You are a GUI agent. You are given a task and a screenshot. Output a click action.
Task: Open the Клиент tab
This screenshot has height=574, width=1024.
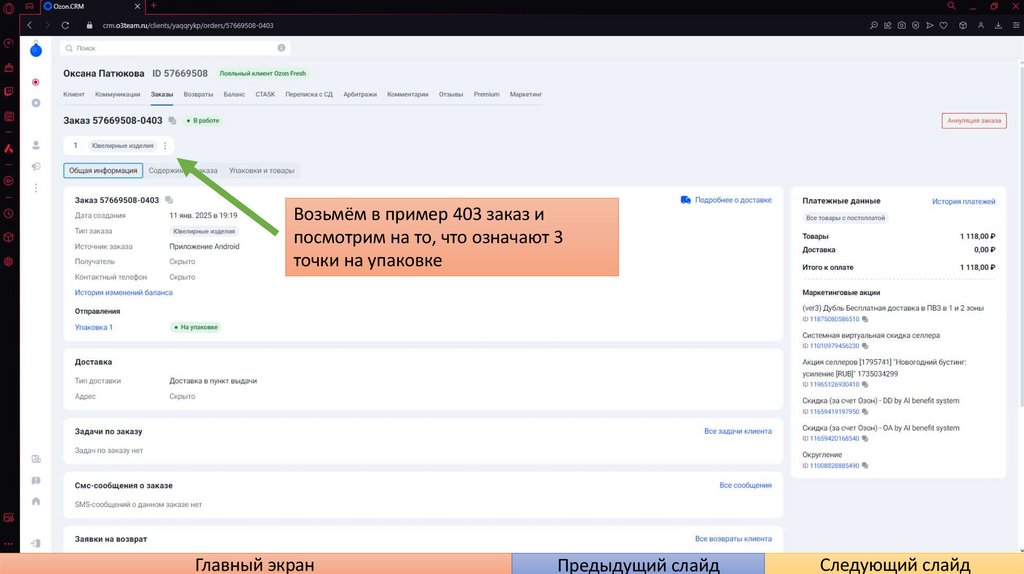click(x=74, y=95)
